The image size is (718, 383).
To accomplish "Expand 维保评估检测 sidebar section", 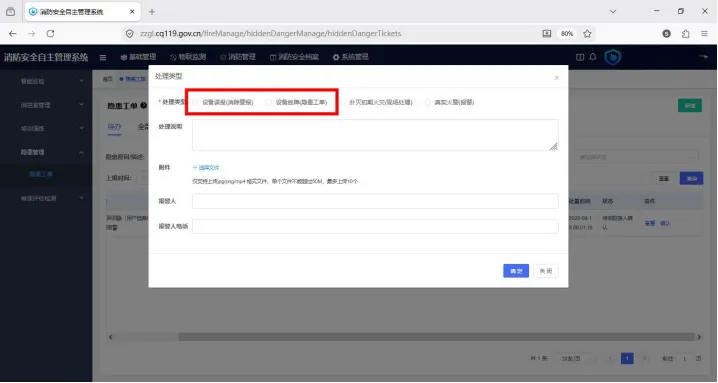I will (x=46, y=198).
